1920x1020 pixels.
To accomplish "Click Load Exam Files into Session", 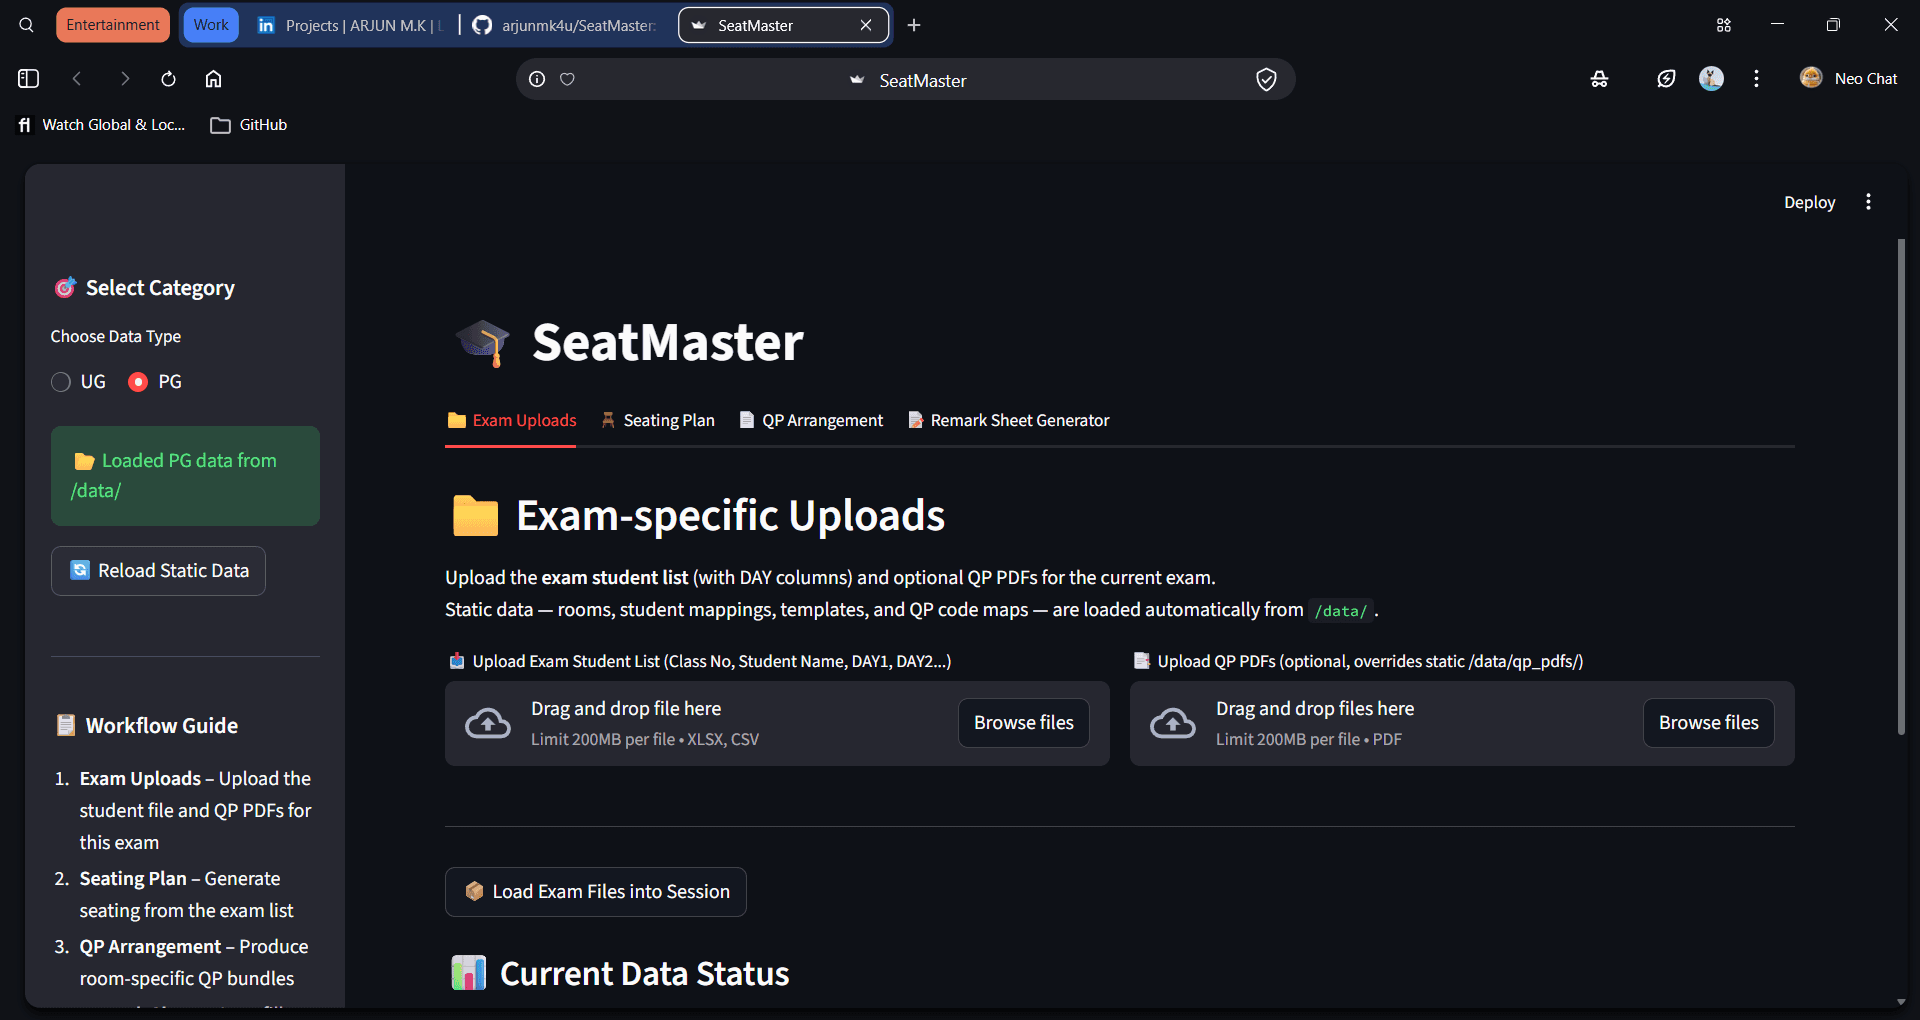I will point(595,892).
